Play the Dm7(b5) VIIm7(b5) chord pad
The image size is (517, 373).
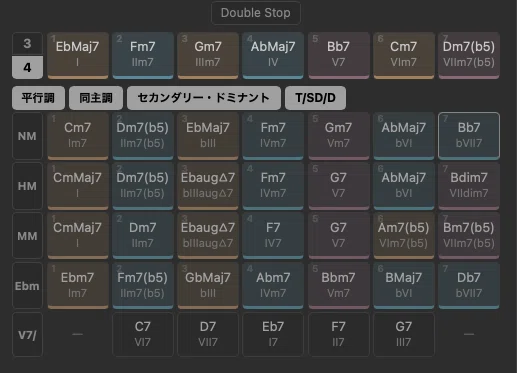(469, 55)
